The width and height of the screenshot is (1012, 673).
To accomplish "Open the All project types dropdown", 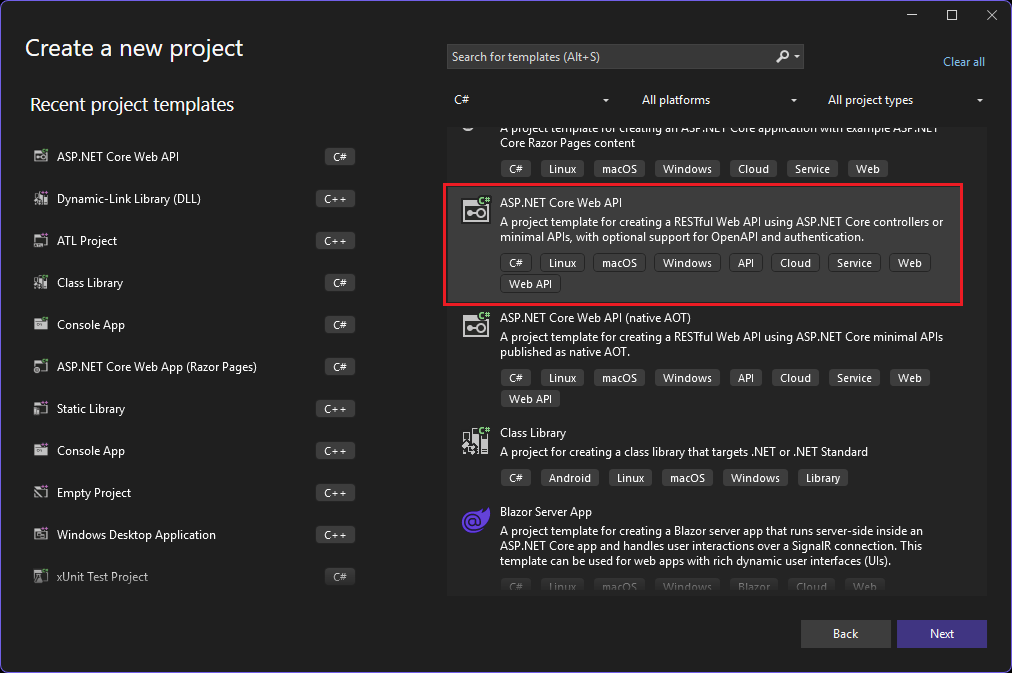I will 904,100.
